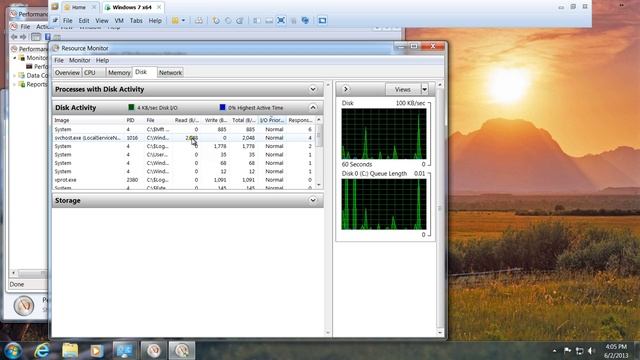Viewport: 640px width, 360px height.
Task: Collapse the Disk Activity section
Action: tap(313, 107)
